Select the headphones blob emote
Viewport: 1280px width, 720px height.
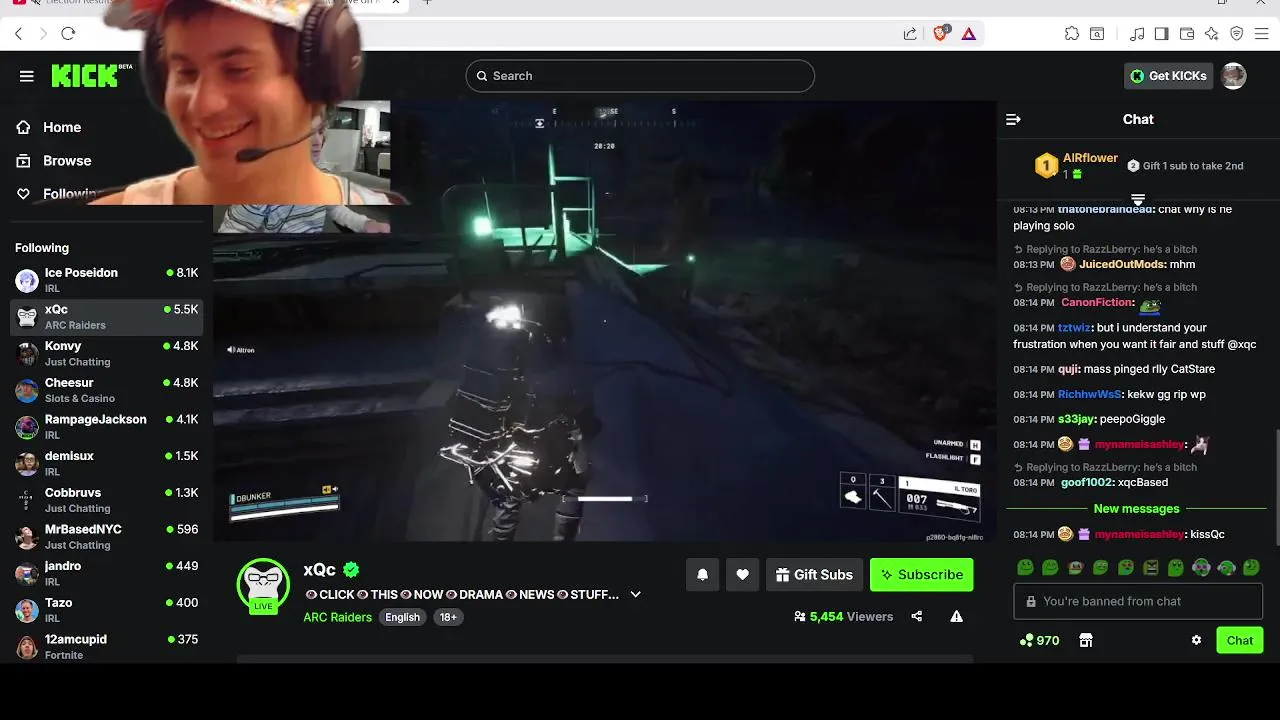coord(1201,568)
